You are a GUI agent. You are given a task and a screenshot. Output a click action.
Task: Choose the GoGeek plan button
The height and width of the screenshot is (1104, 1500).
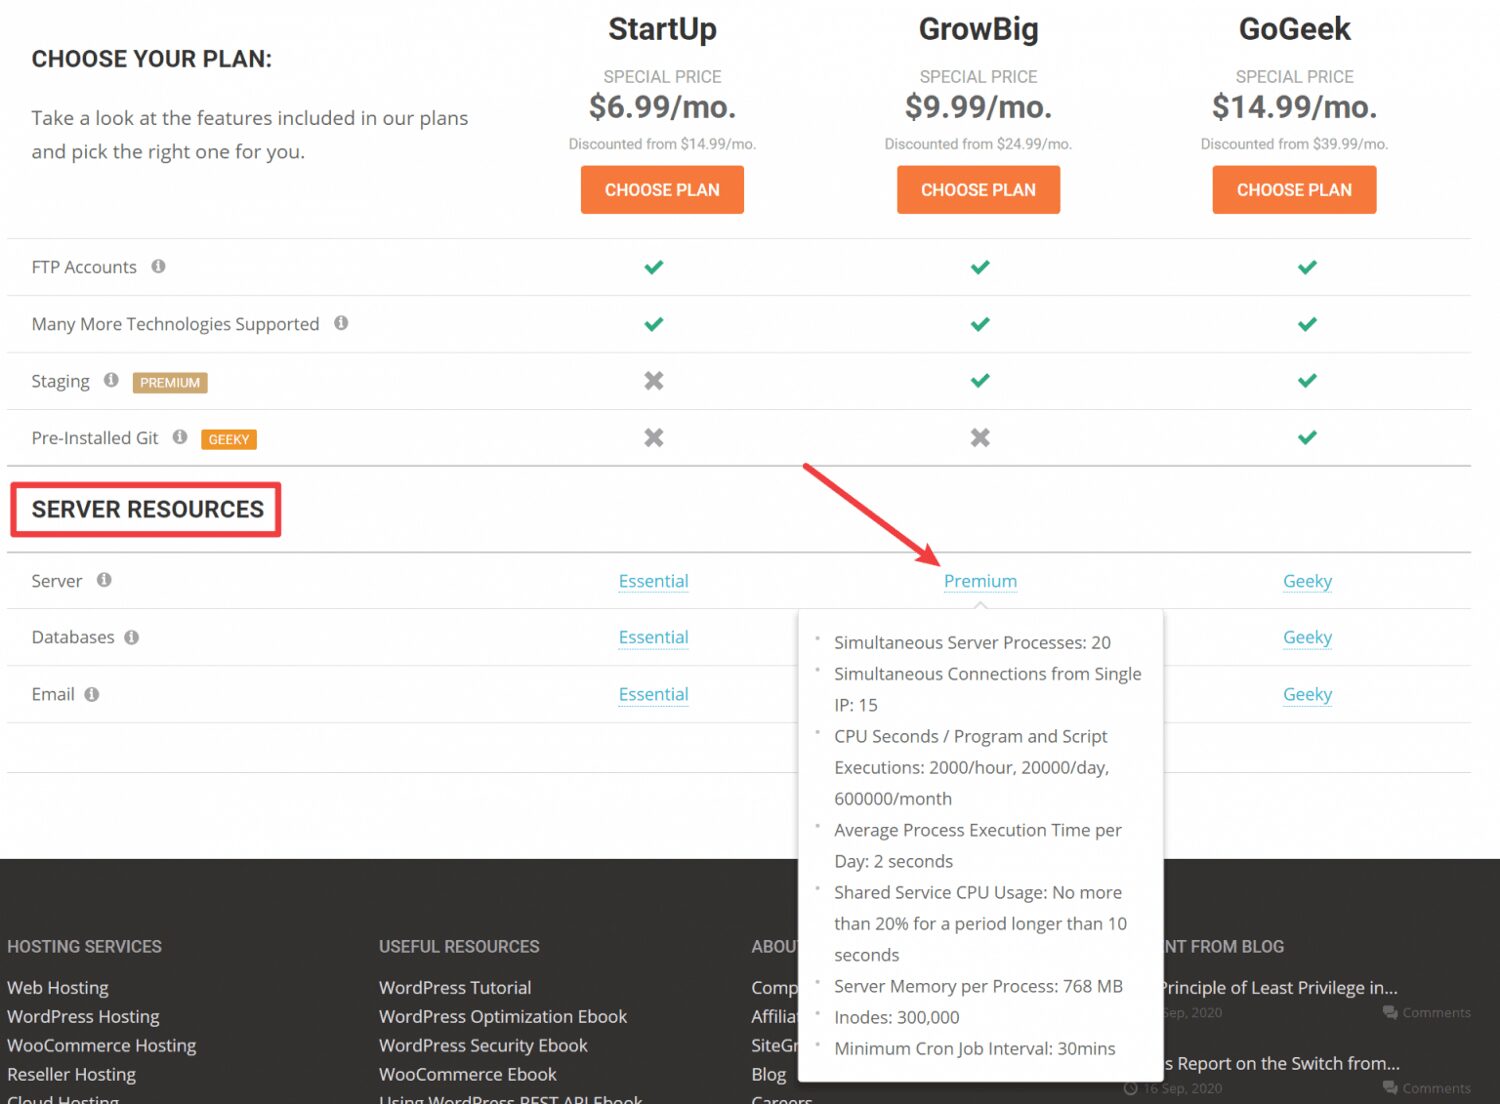(1294, 190)
